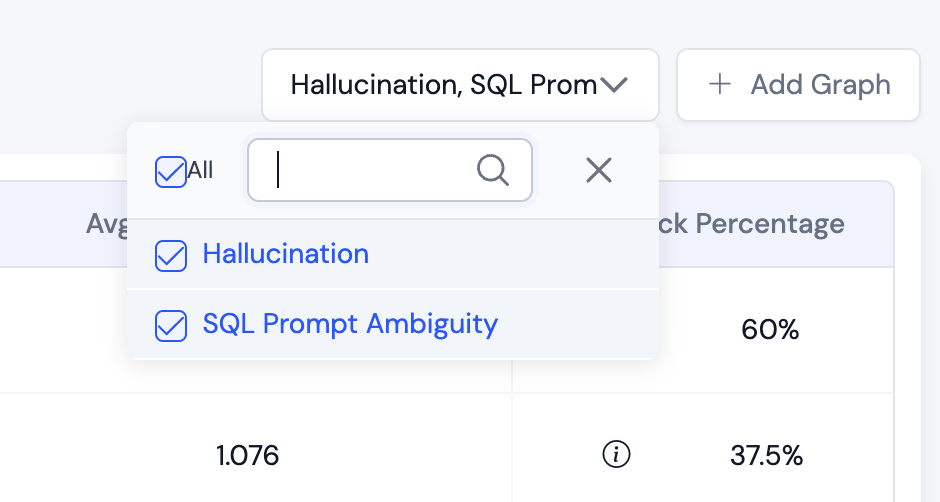Click the info icon beside 37.5%
The height and width of the screenshot is (502, 940).
click(x=617, y=456)
